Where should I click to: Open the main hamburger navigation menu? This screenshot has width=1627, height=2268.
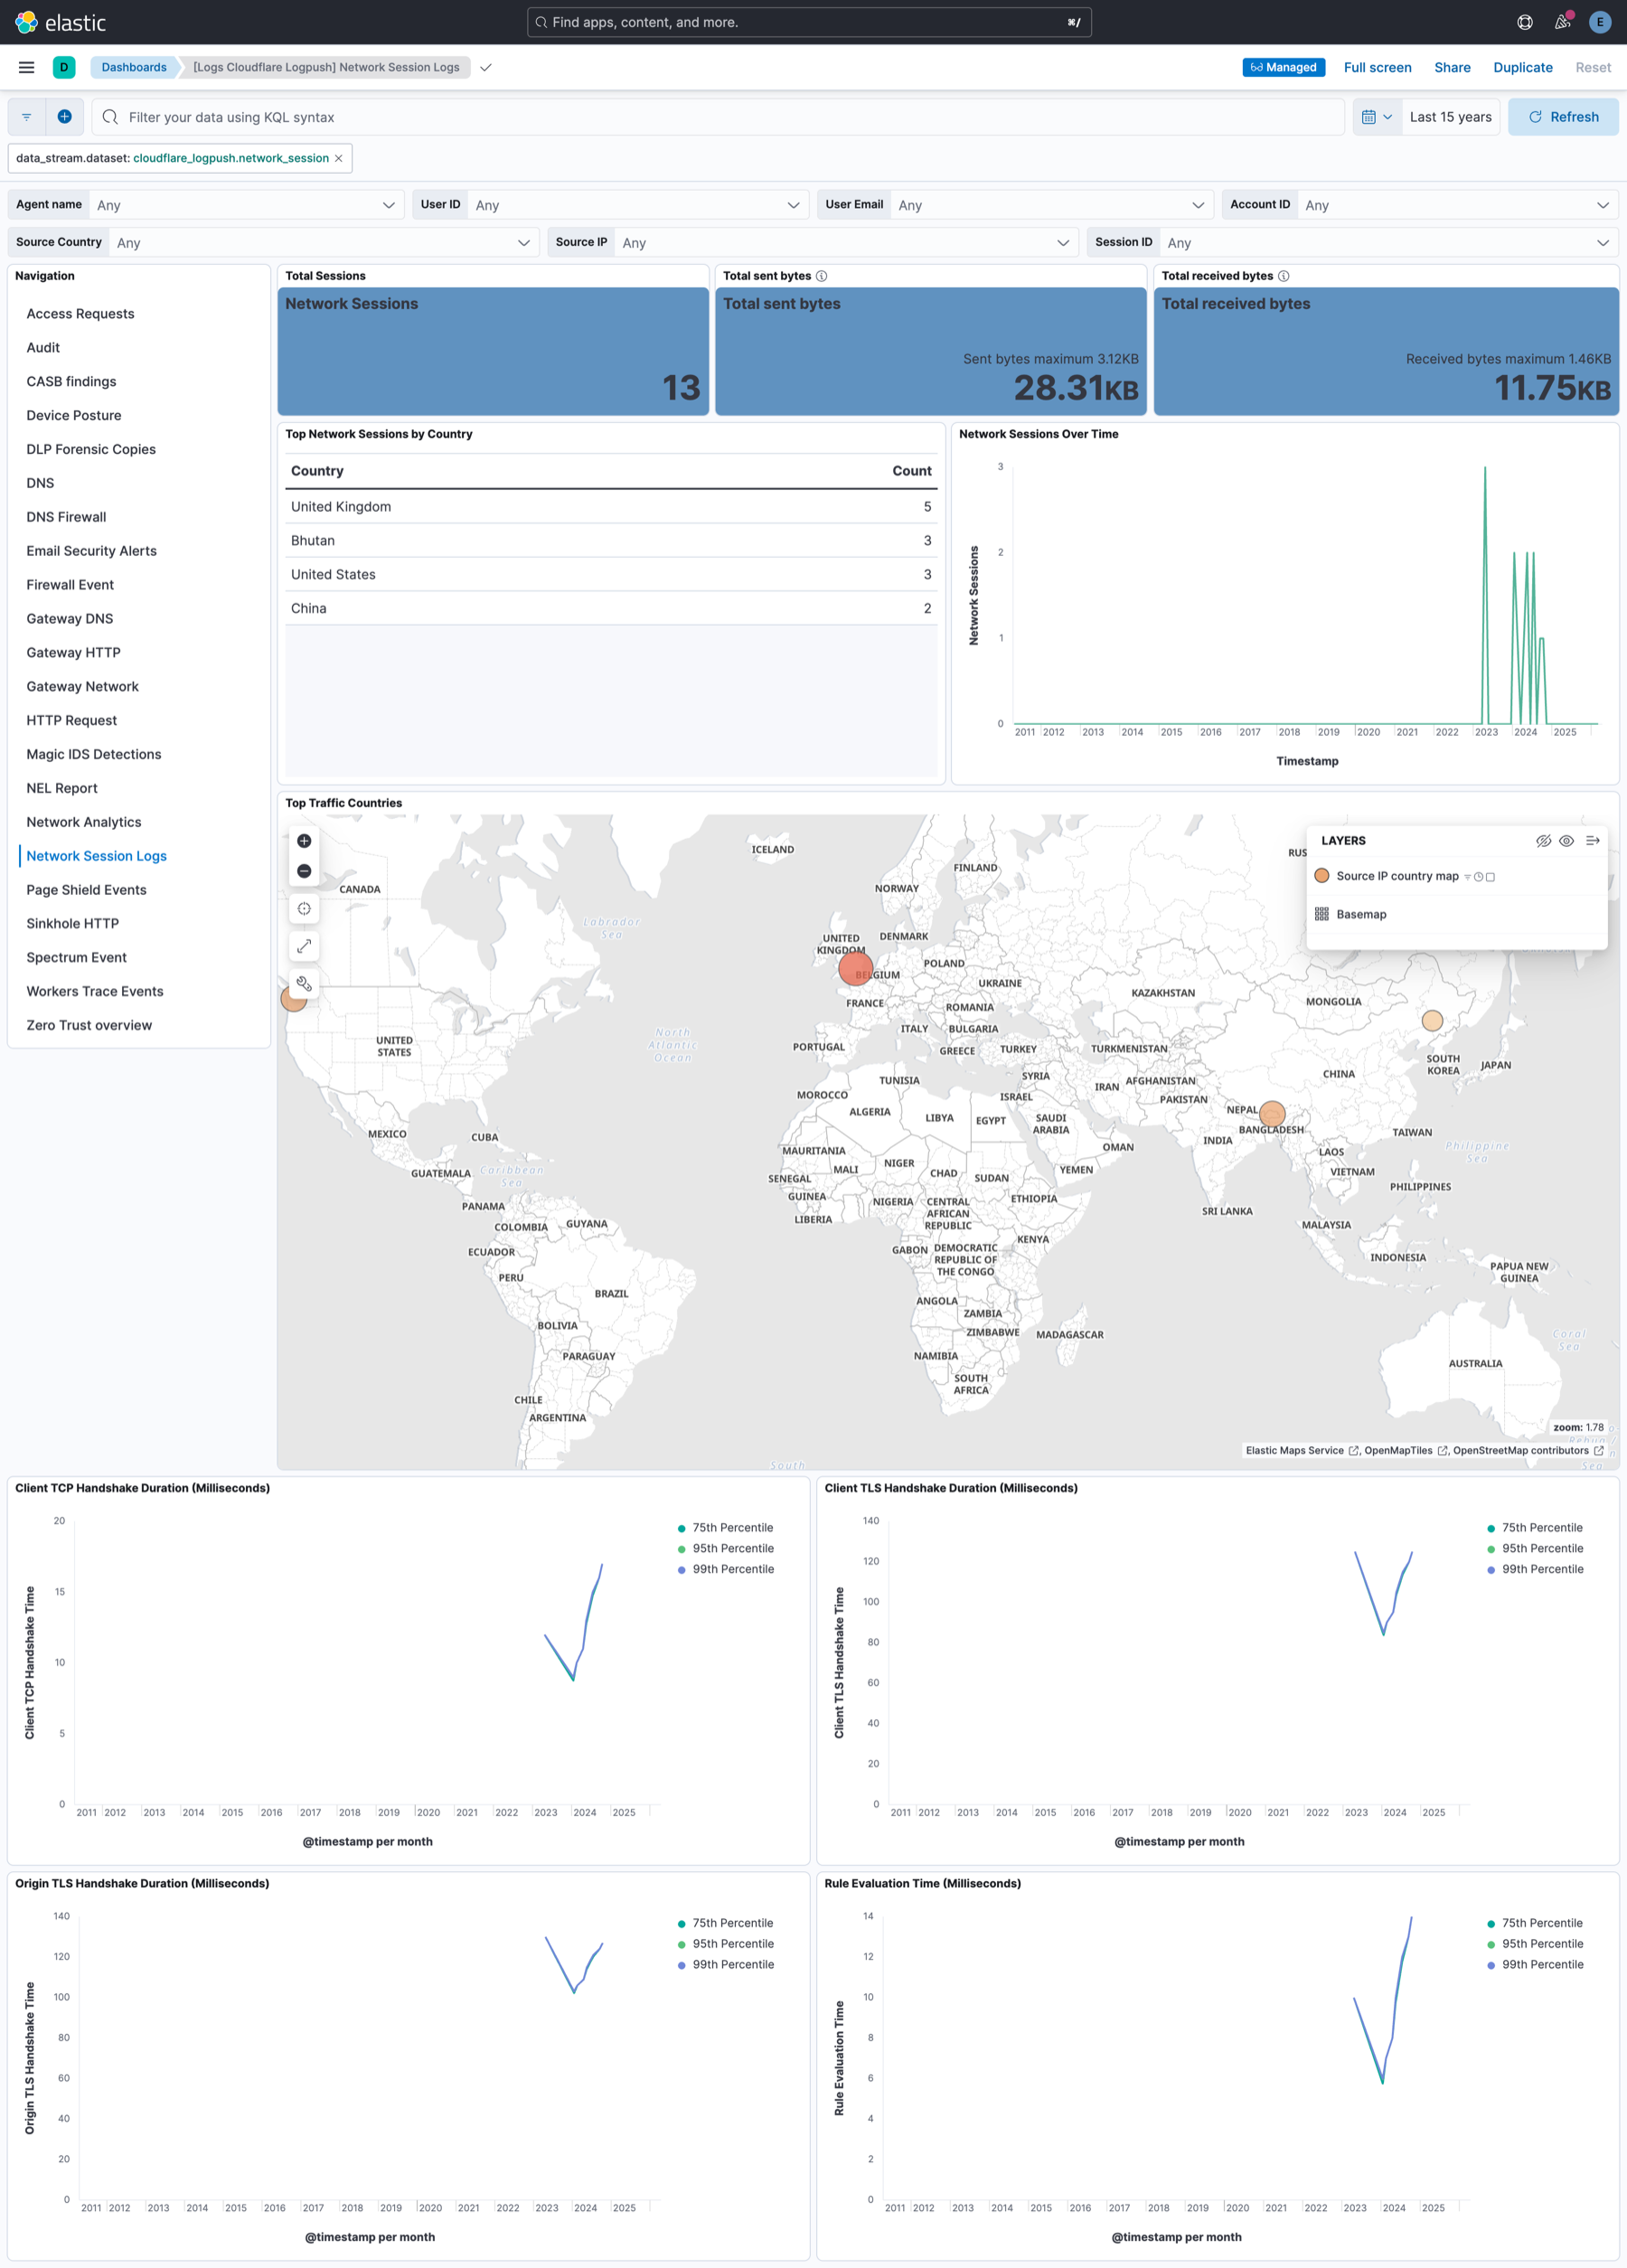click(x=27, y=67)
